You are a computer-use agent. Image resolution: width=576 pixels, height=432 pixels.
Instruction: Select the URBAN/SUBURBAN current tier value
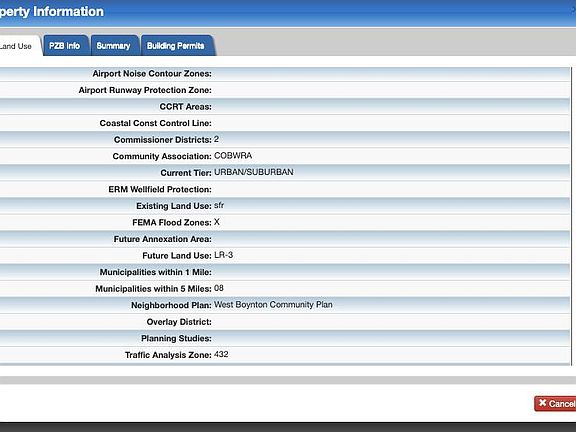(x=253, y=172)
